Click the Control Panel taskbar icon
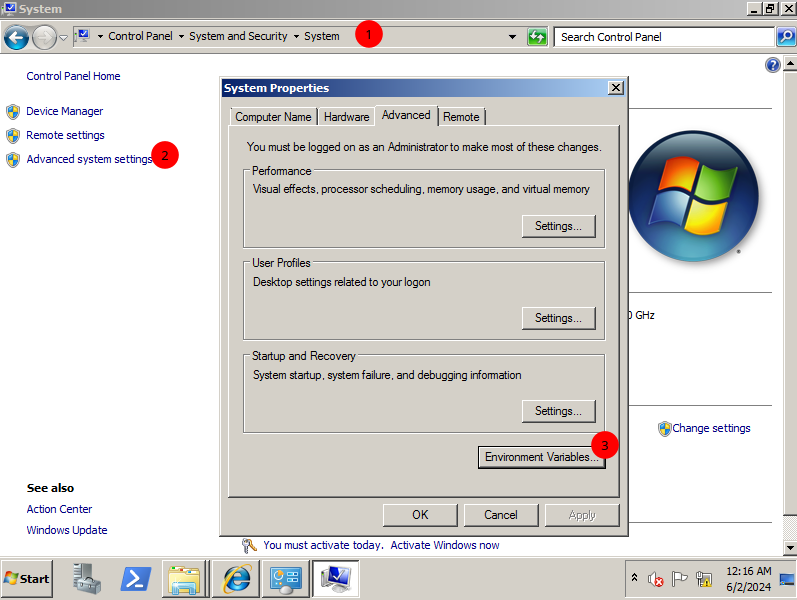Screen dimensions: 797x600 (x=286, y=578)
